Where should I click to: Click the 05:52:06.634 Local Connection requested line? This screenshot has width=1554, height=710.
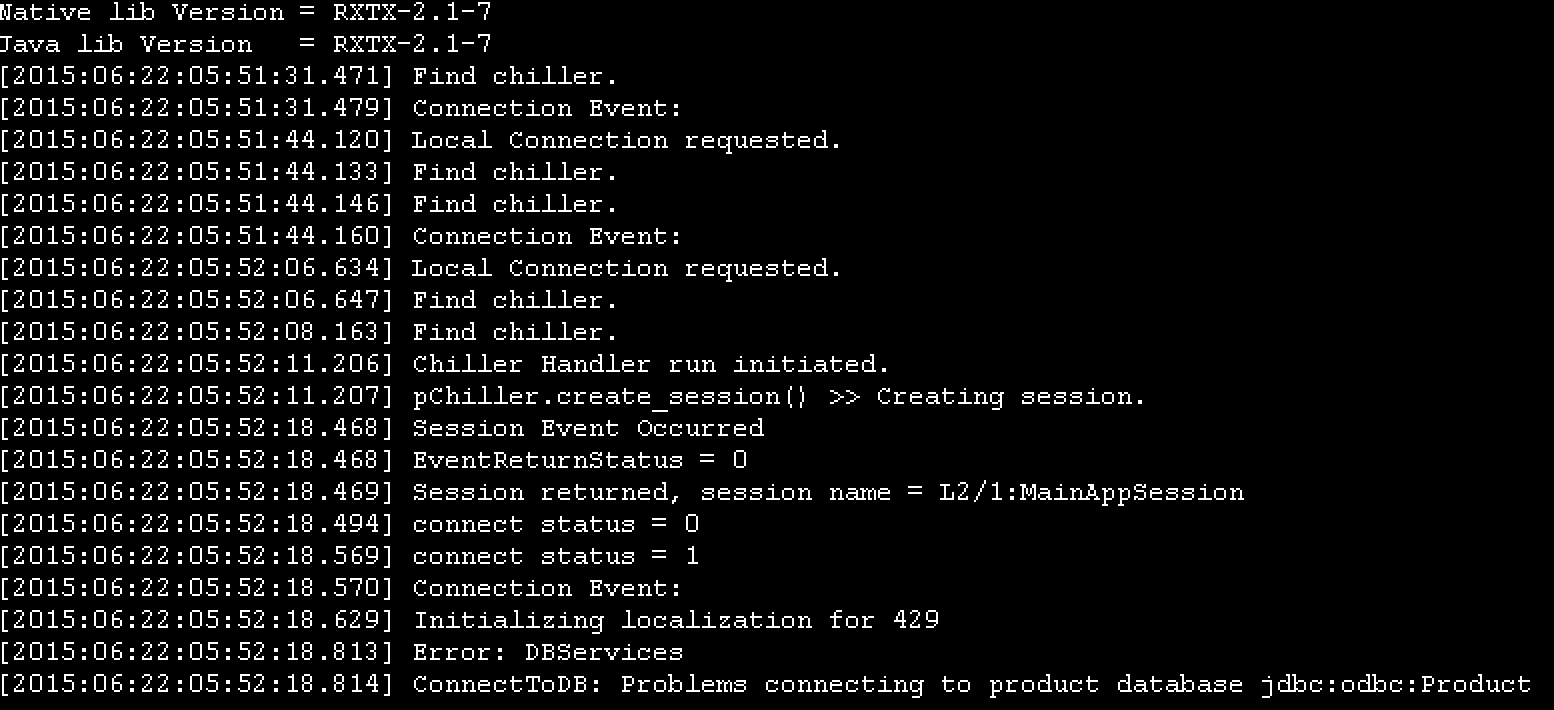click(421, 269)
